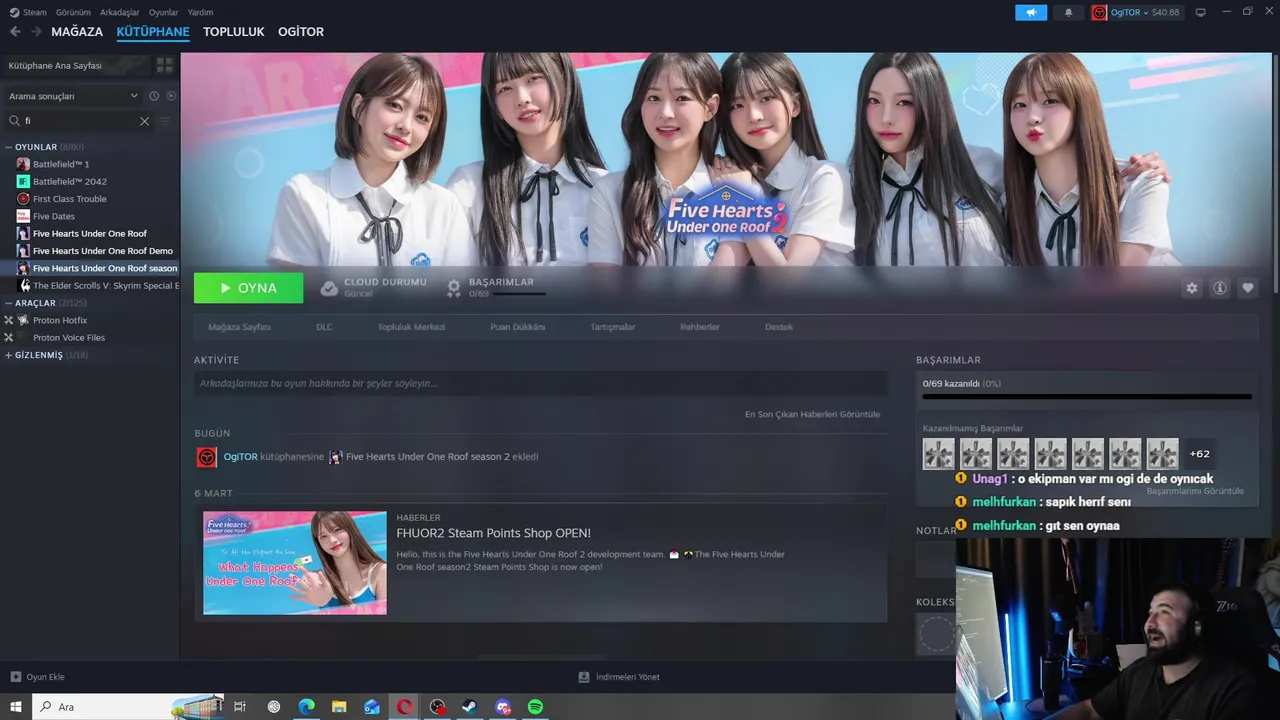Screen dimensions: 1280x720
Task: Select First Class Trouble game
Action: coord(69,199)
